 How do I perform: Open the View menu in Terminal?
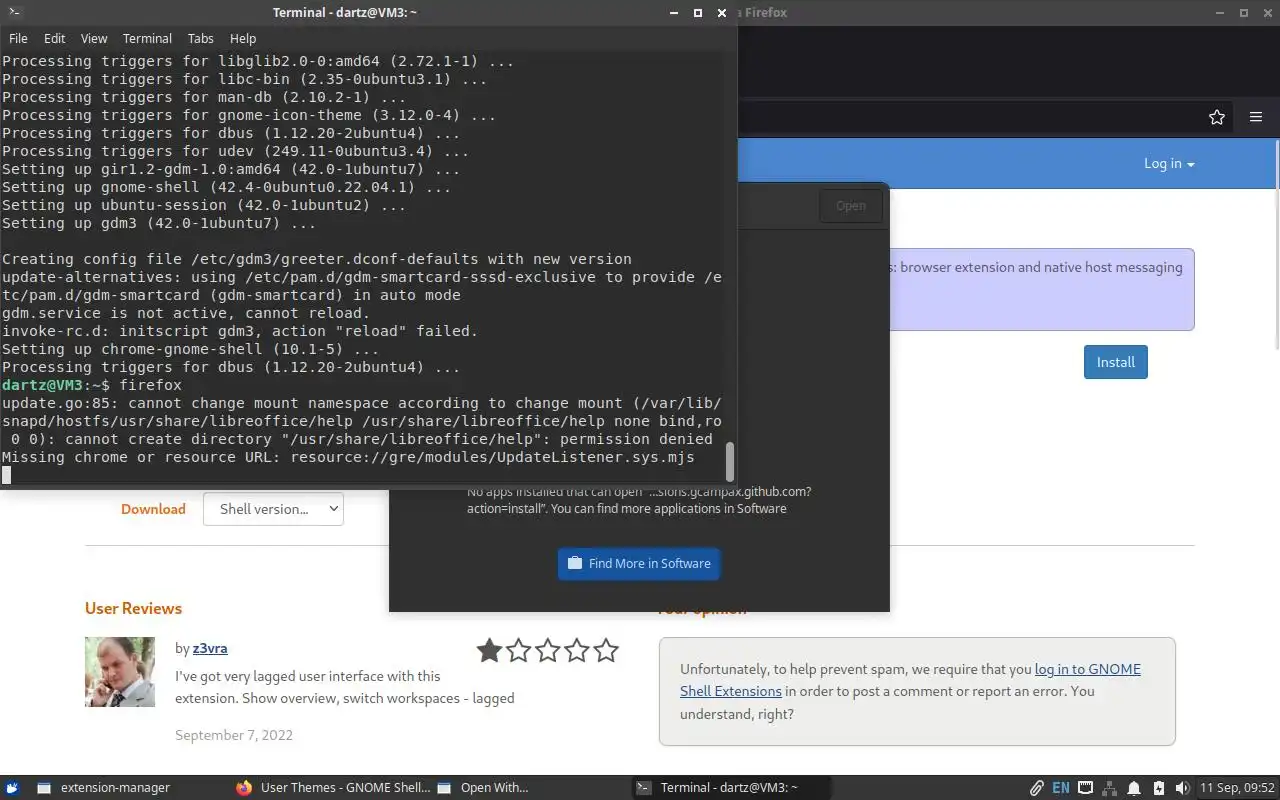(x=94, y=38)
